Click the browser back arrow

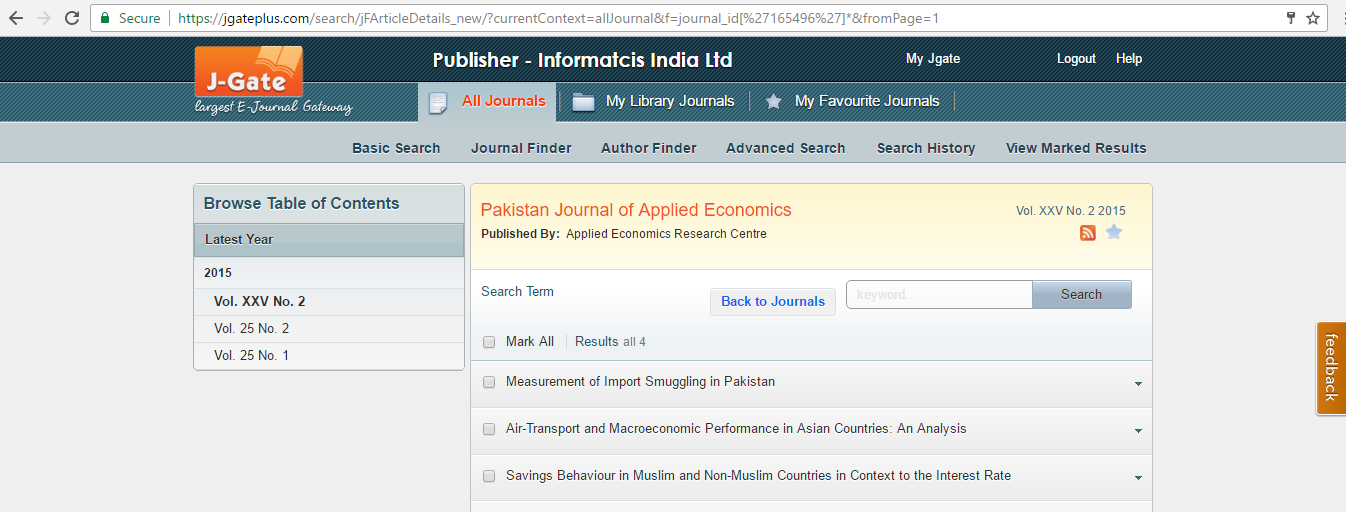point(16,18)
